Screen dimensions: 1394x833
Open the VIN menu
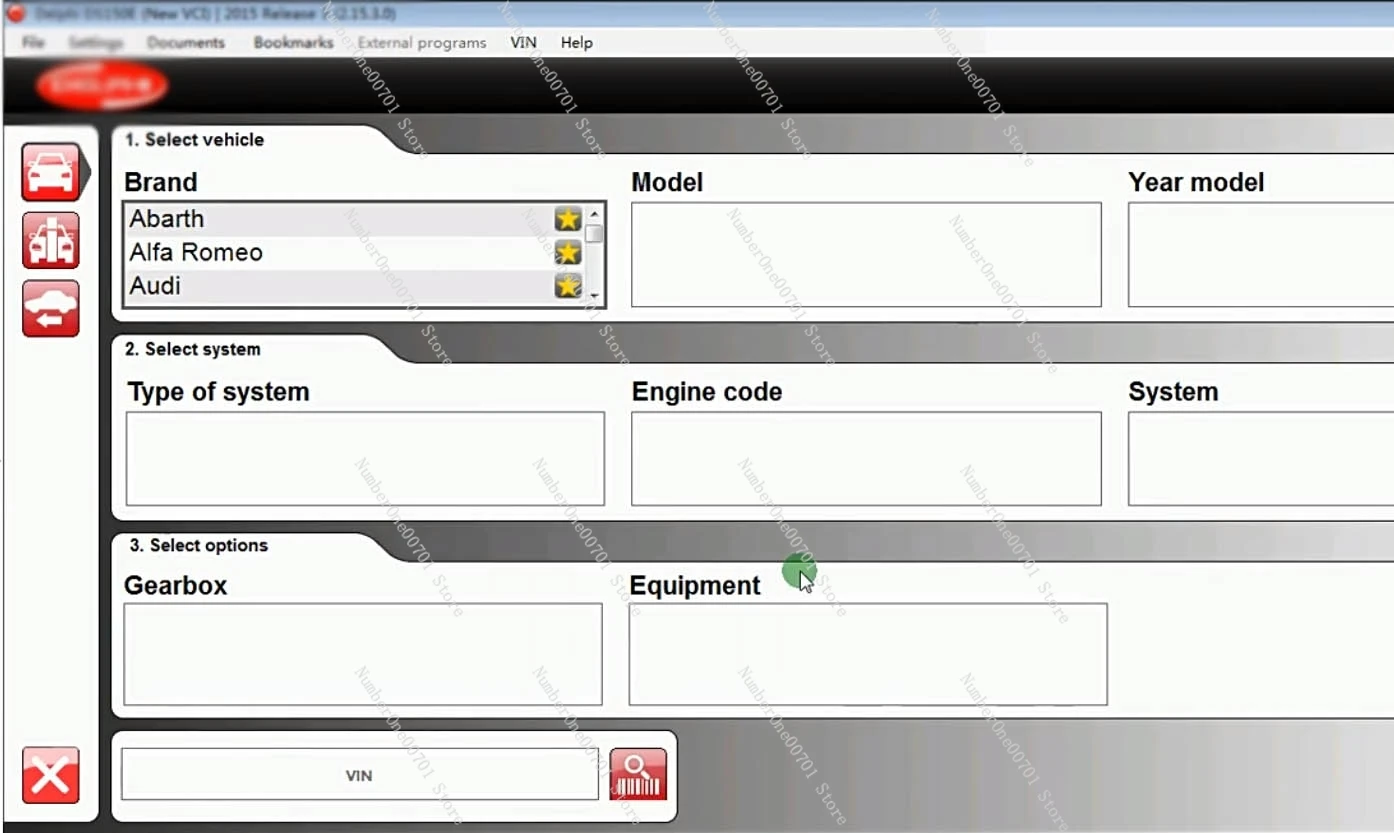click(x=523, y=43)
